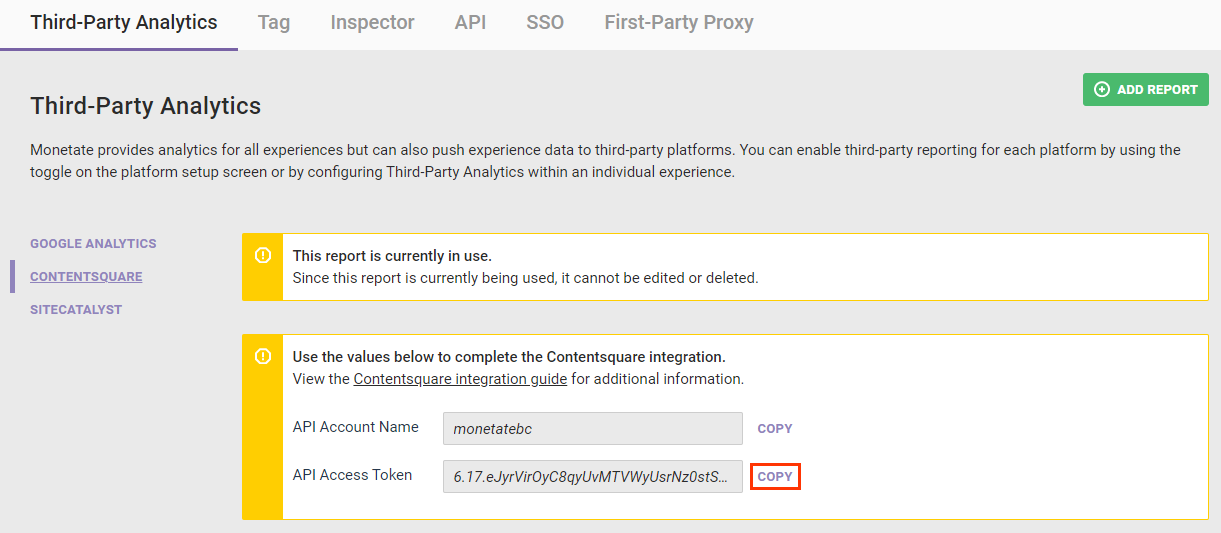
Task: Click the API Account Name field
Action: 593,428
